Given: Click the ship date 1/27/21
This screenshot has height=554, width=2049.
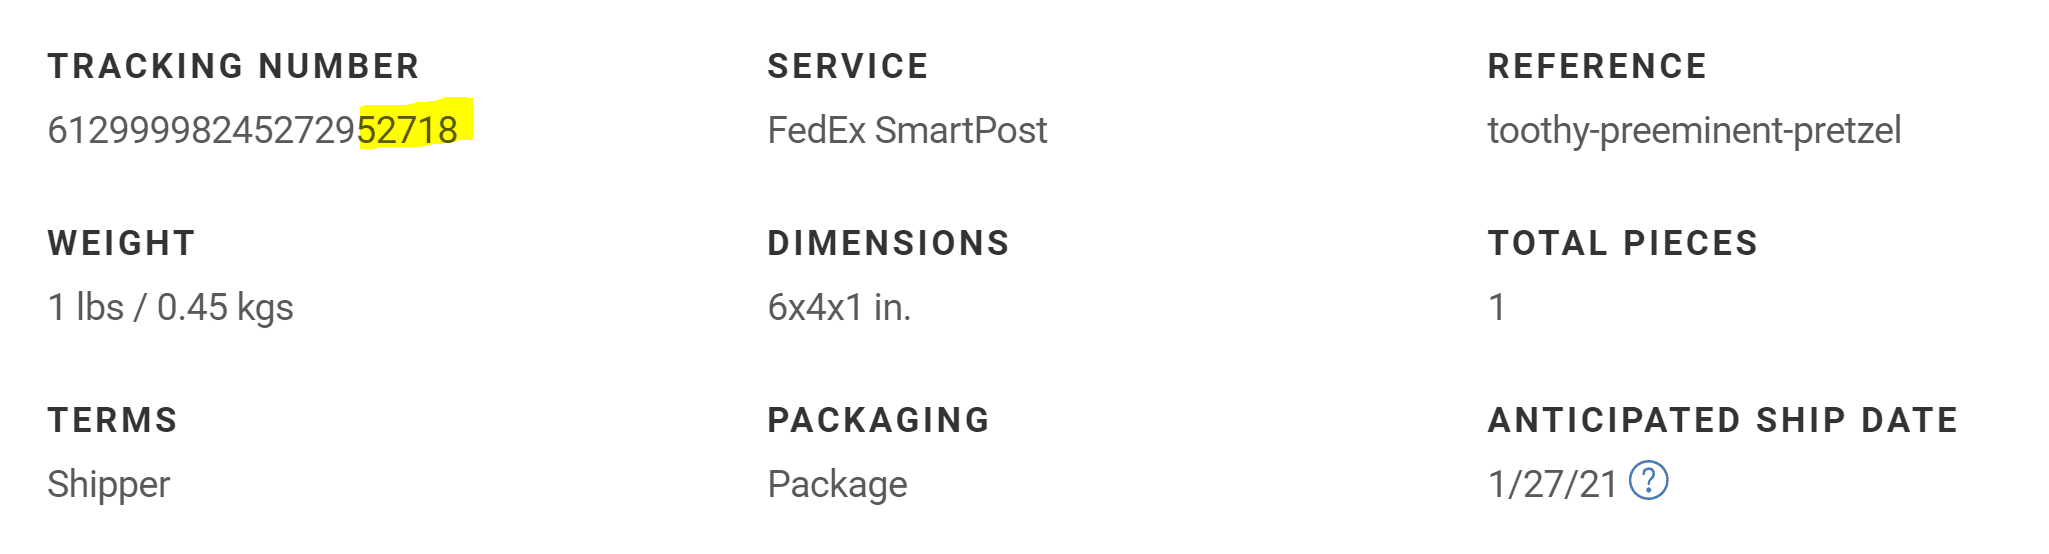Looking at the screenshot, I should (x=1552, y=485).
